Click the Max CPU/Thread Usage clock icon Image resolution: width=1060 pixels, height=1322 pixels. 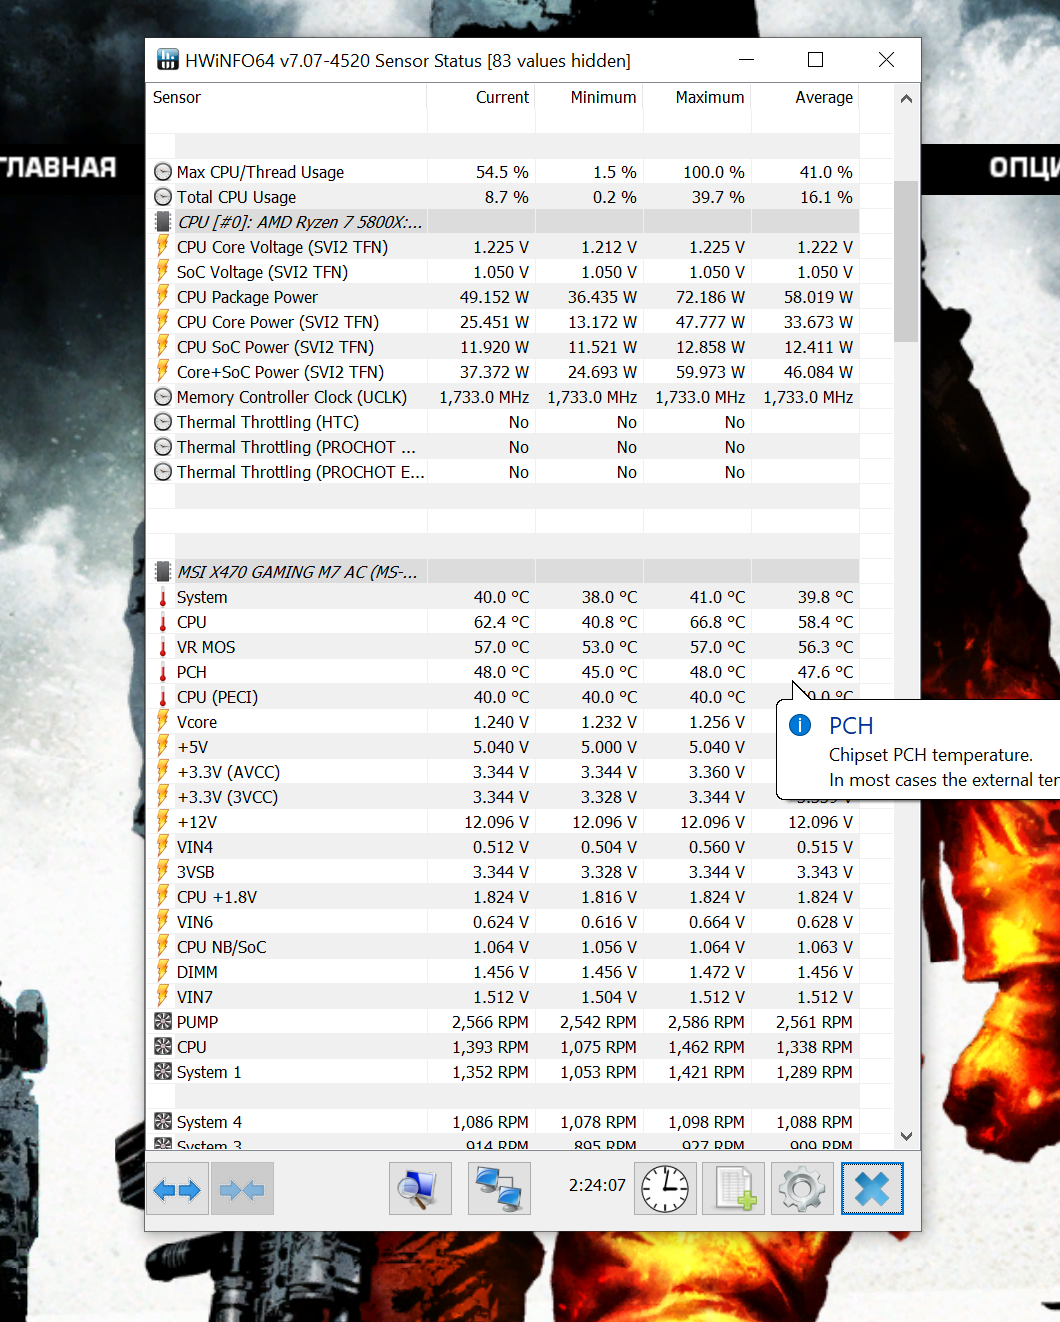pos(163,172)
